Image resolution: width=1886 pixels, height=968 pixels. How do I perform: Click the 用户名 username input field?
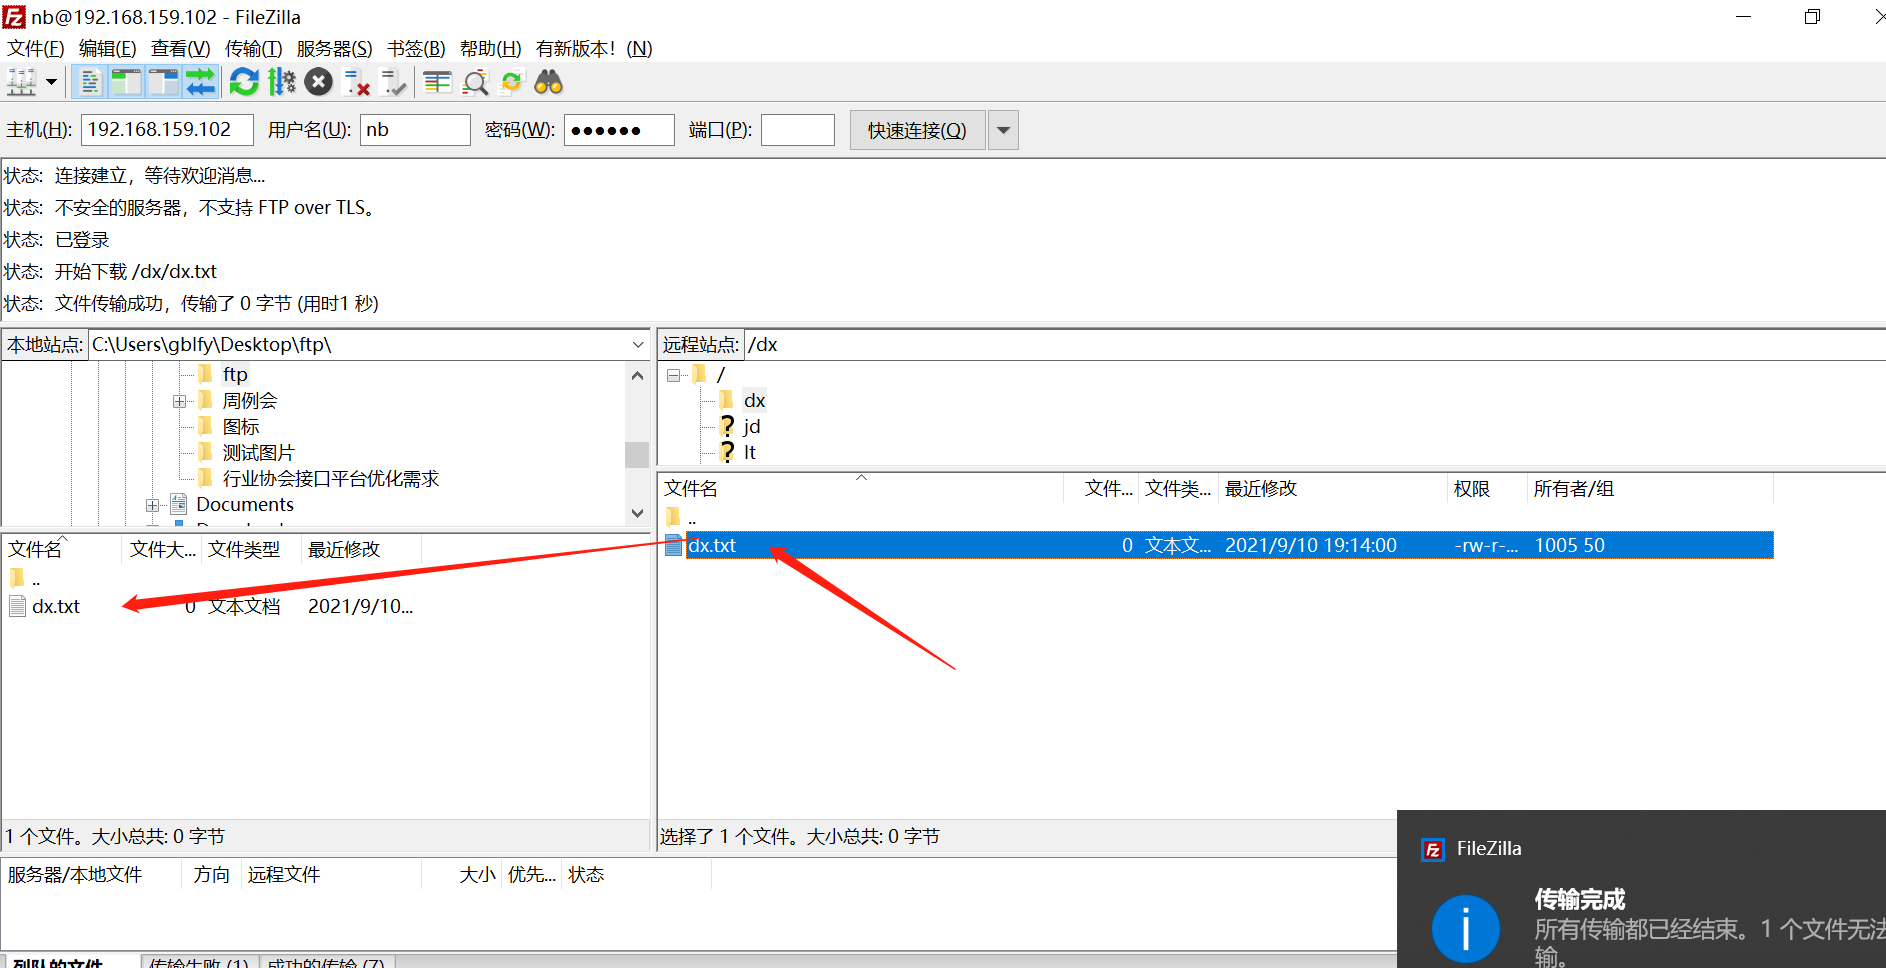point(415,130)
